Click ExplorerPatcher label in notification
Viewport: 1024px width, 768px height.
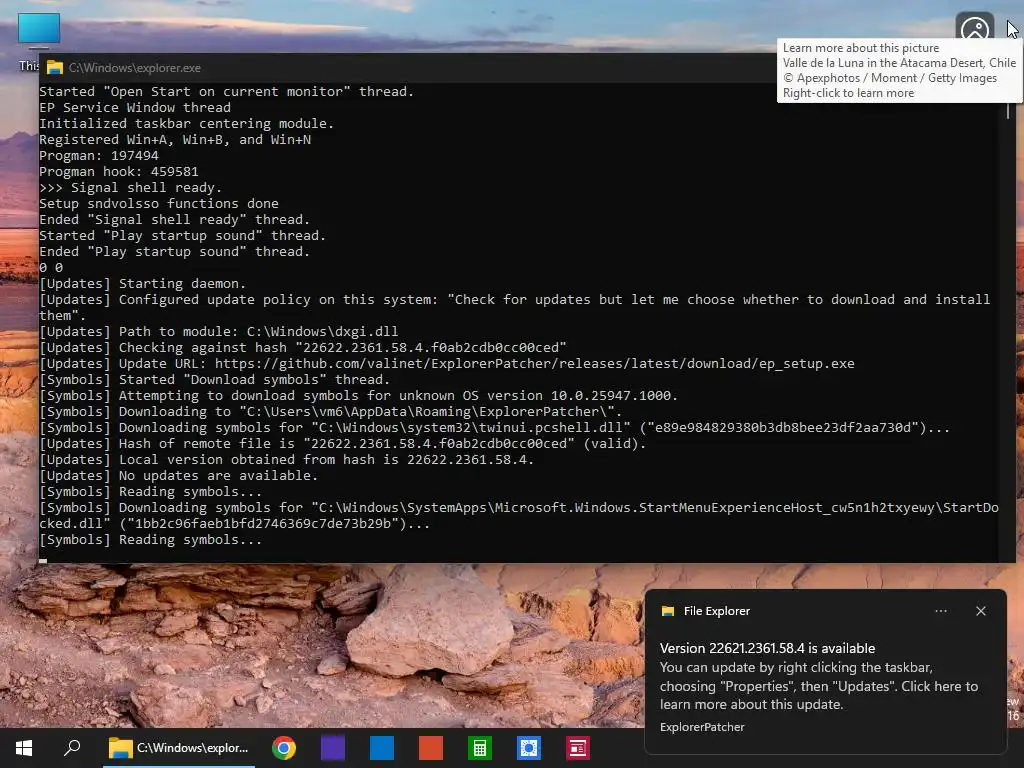coord(702,727)
